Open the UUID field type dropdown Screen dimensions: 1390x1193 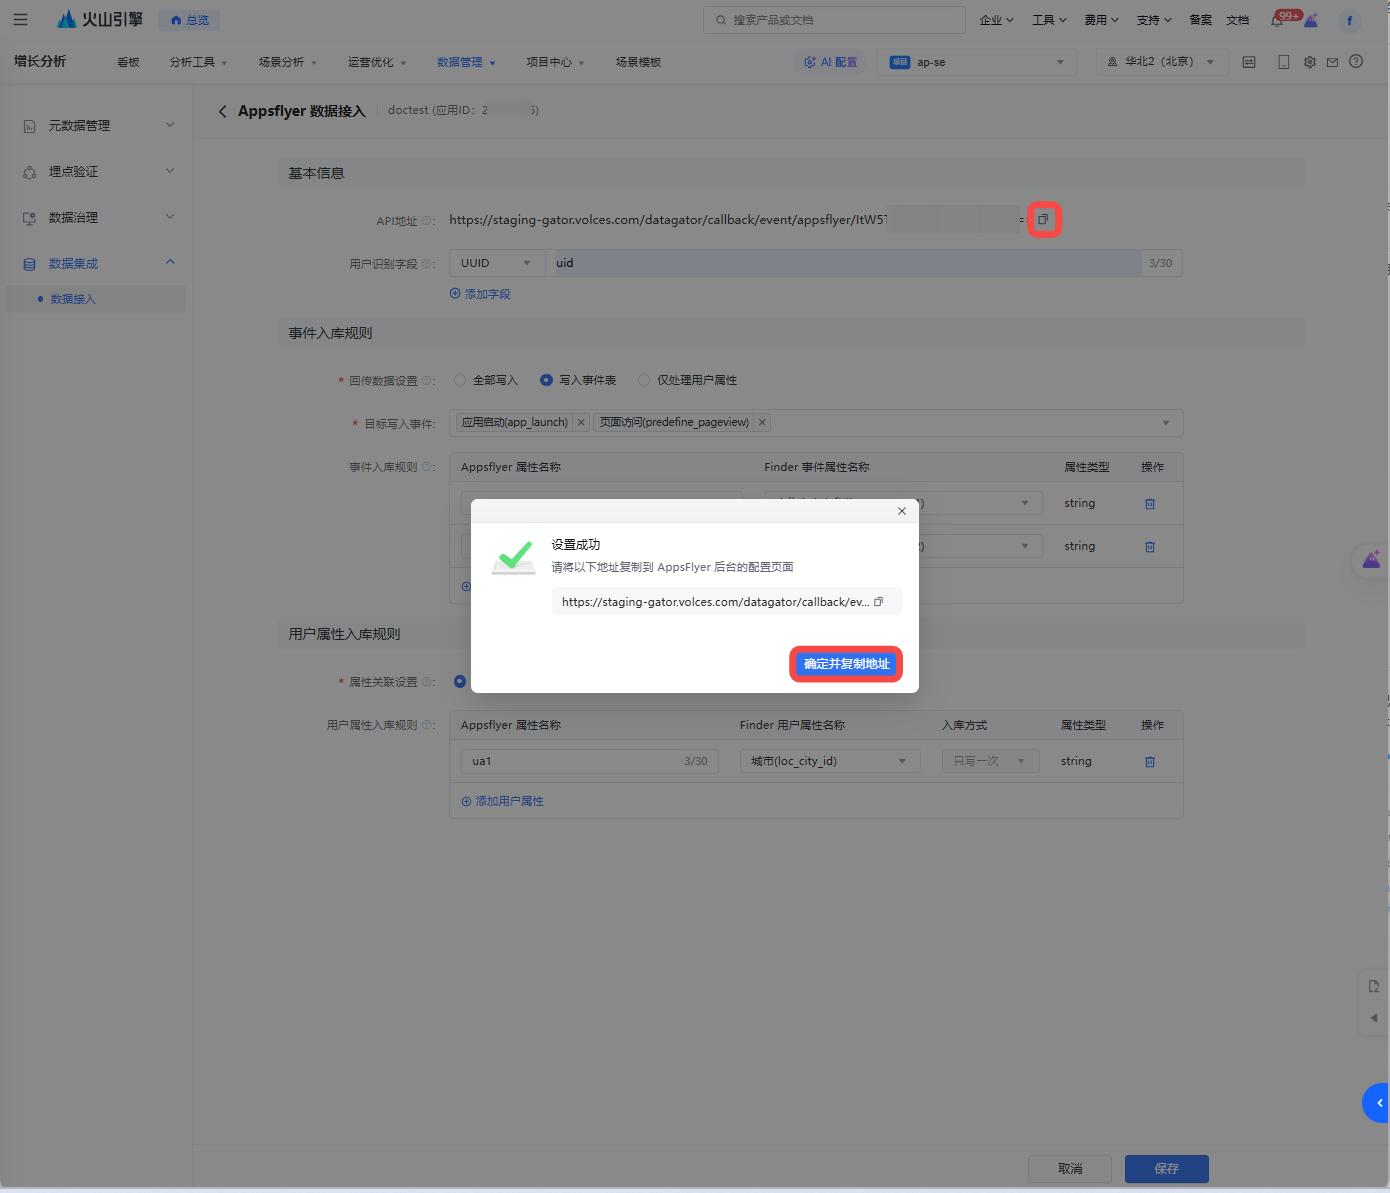(496, 263)
